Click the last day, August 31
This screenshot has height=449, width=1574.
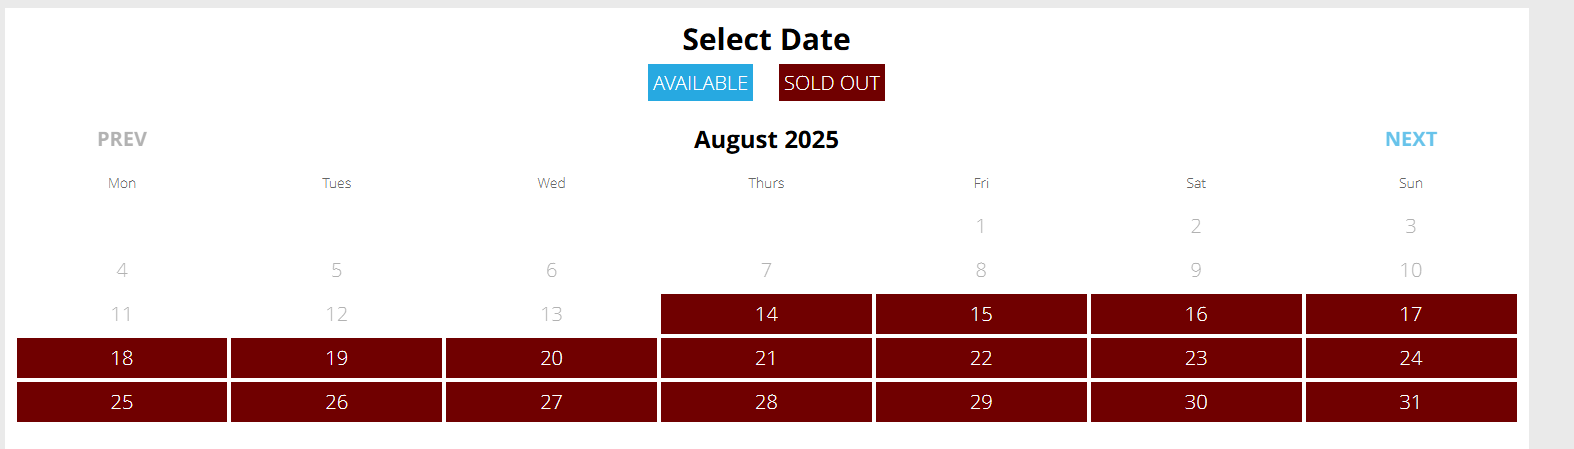coord(1410,402)
